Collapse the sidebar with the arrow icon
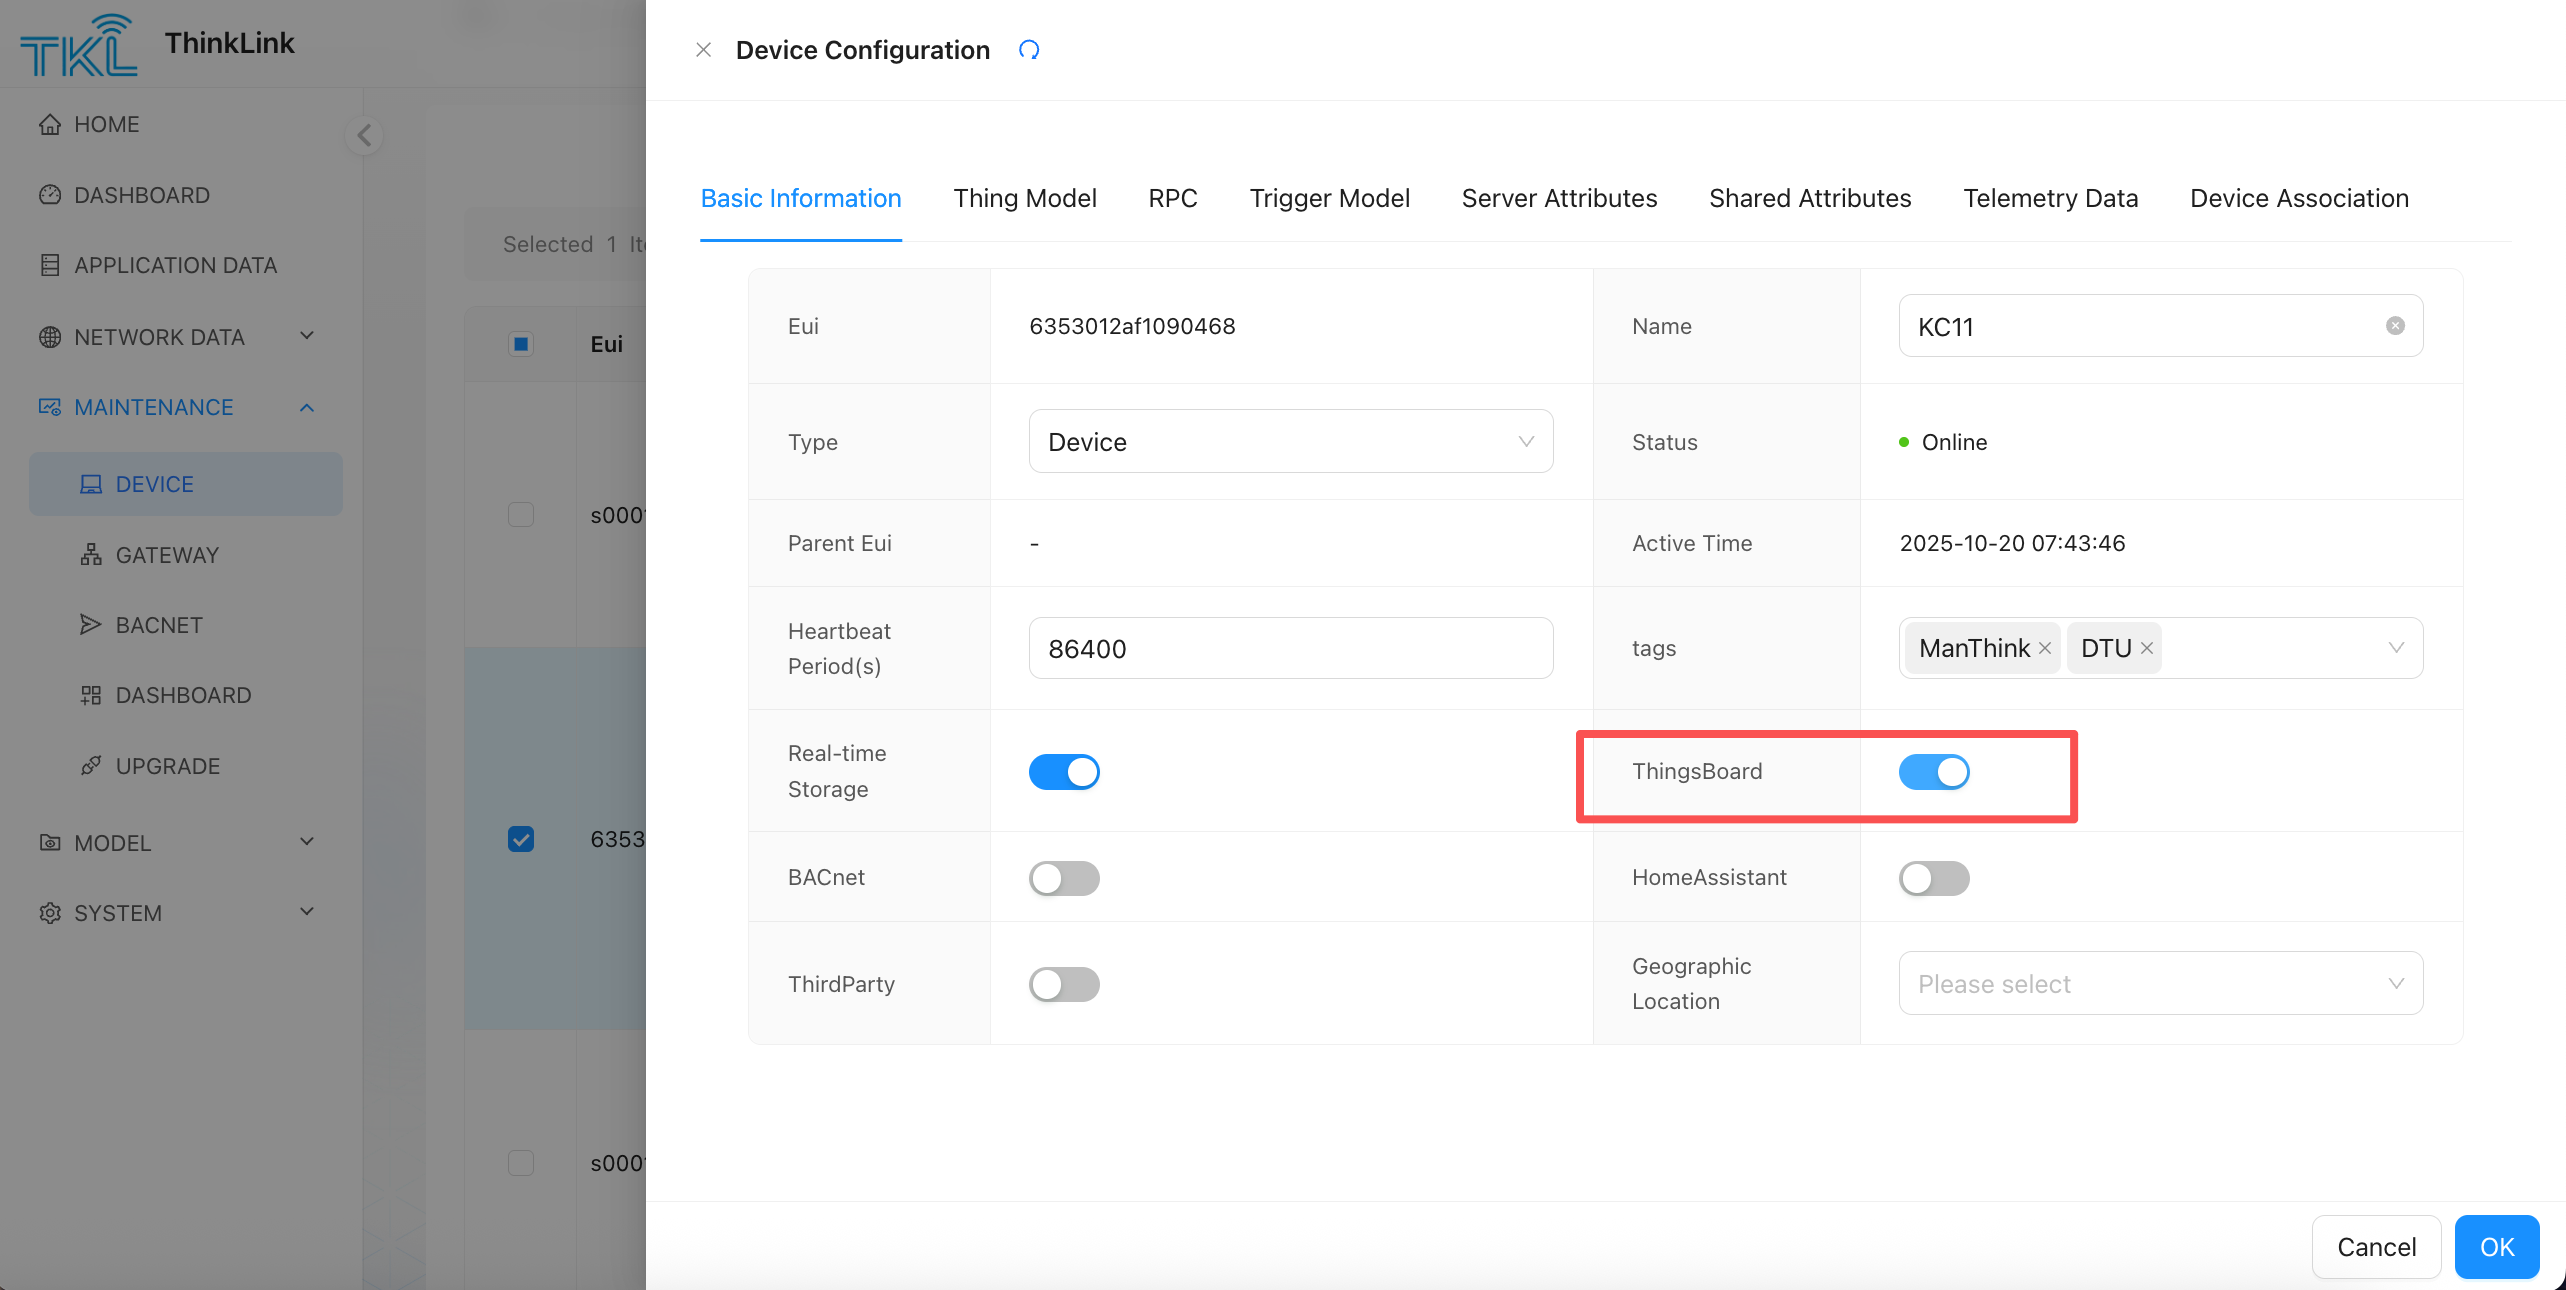Image resolution: width=2566 pixels, height=1290 pixels. [364, 135]
